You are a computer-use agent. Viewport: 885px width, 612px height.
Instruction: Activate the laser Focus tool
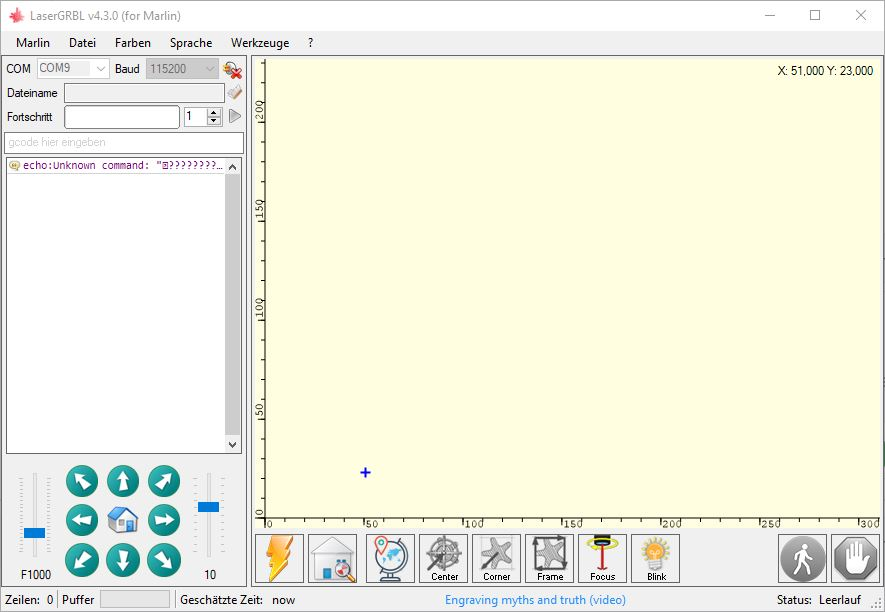602,558
